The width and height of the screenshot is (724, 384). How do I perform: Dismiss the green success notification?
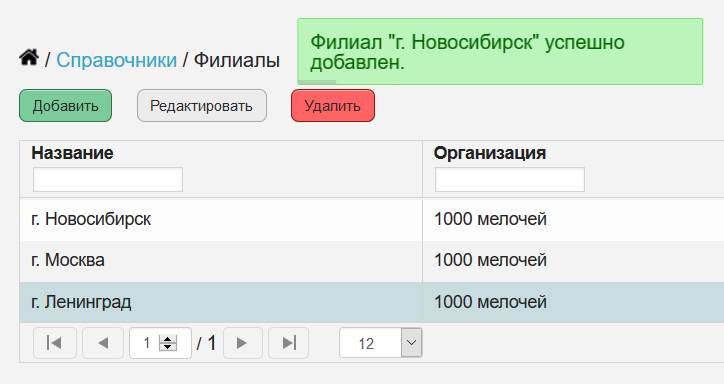pos(500,52)
